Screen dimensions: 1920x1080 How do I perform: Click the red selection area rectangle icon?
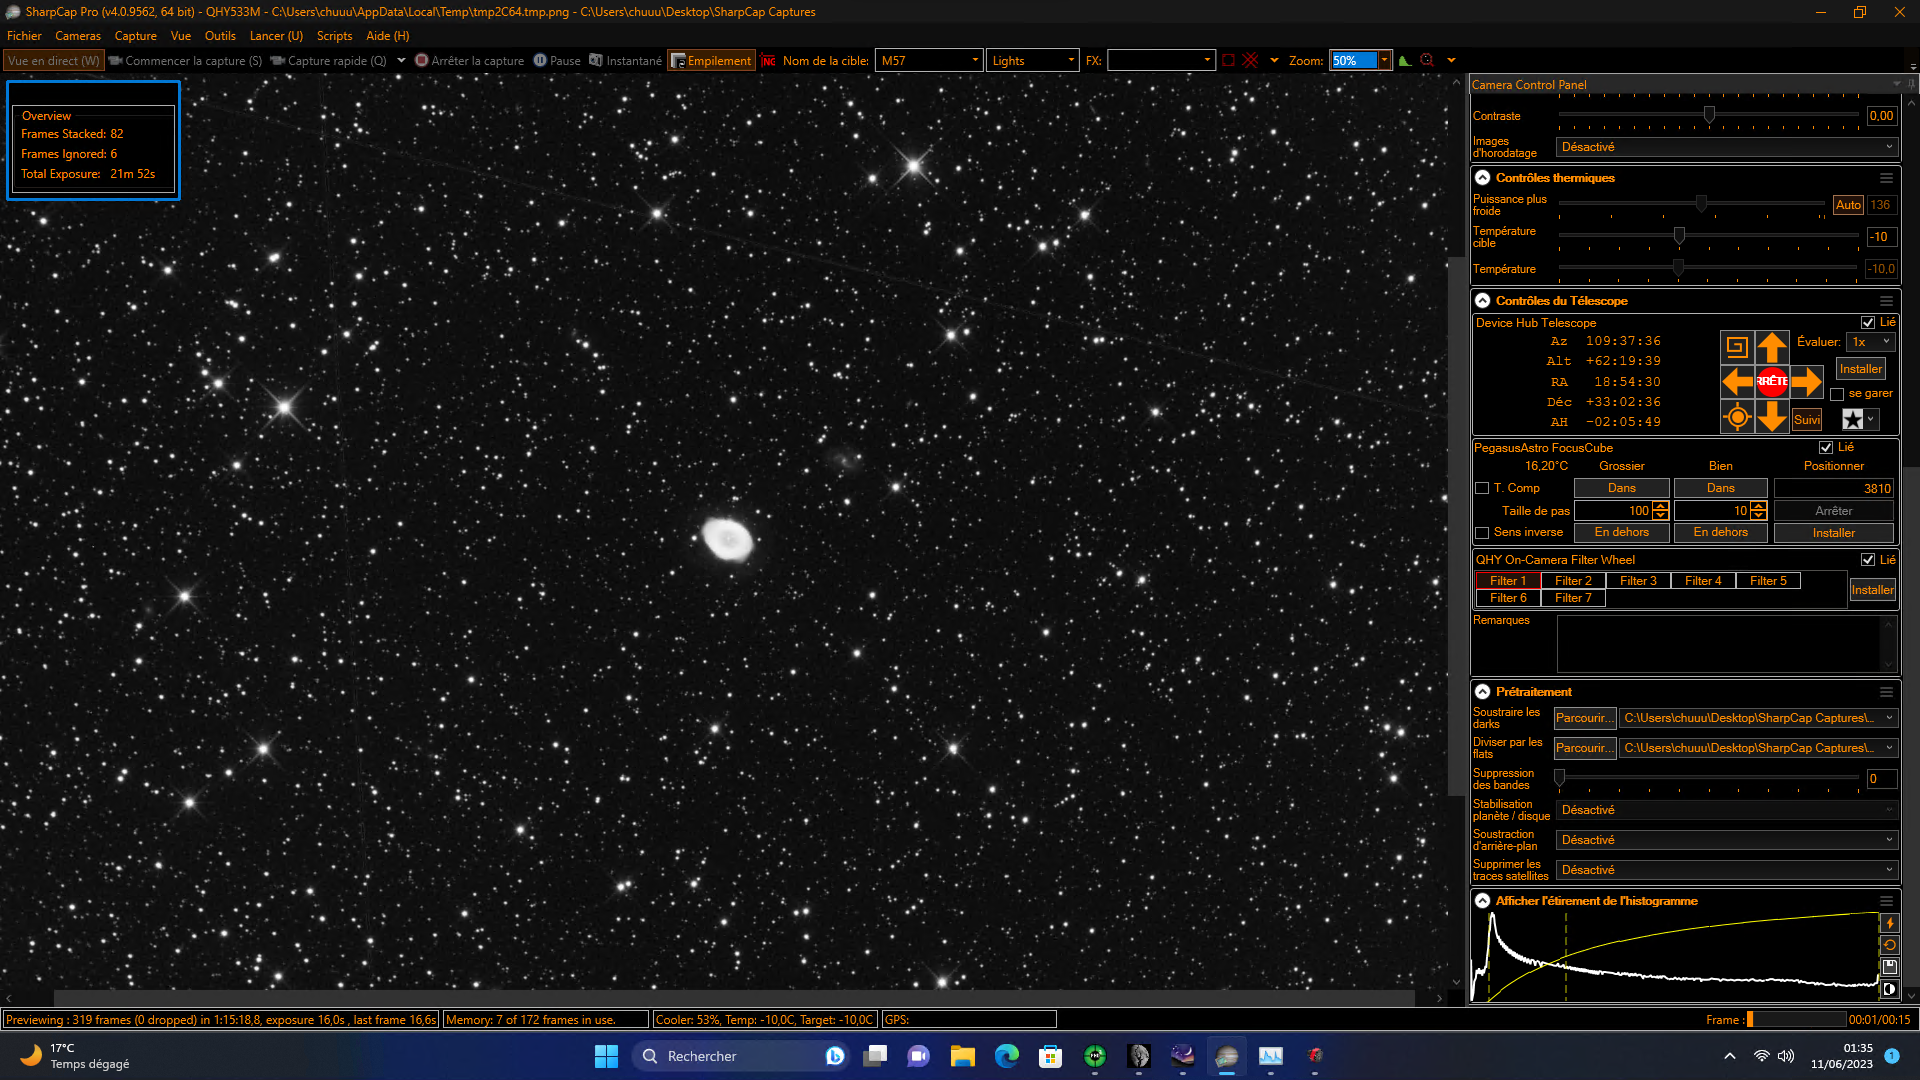point(1228,61)
